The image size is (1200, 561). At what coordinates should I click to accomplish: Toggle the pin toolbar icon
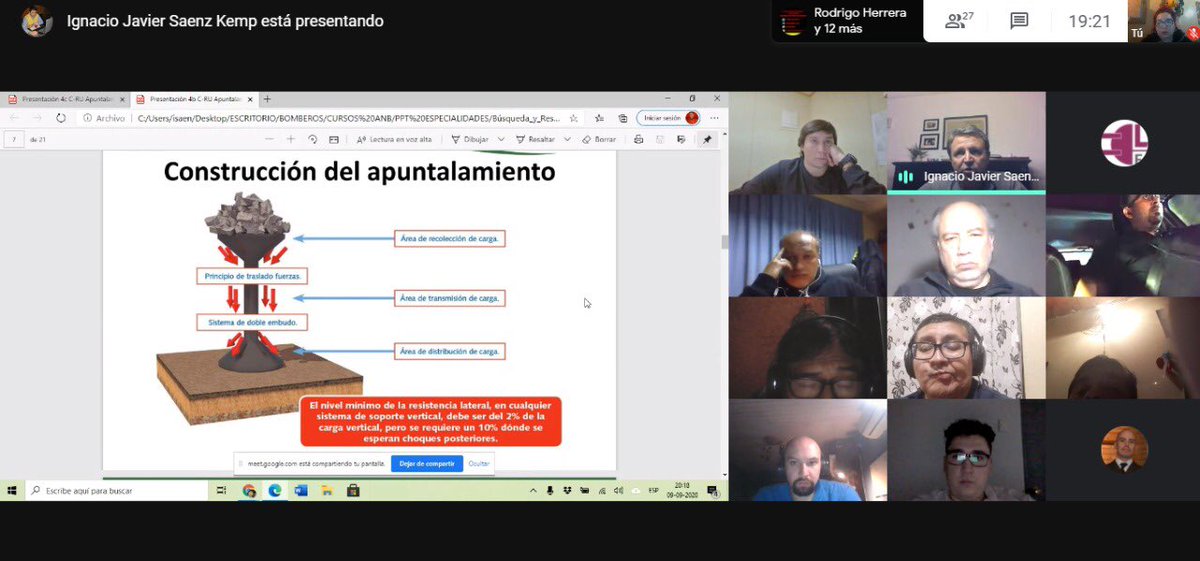click(707, 140)
